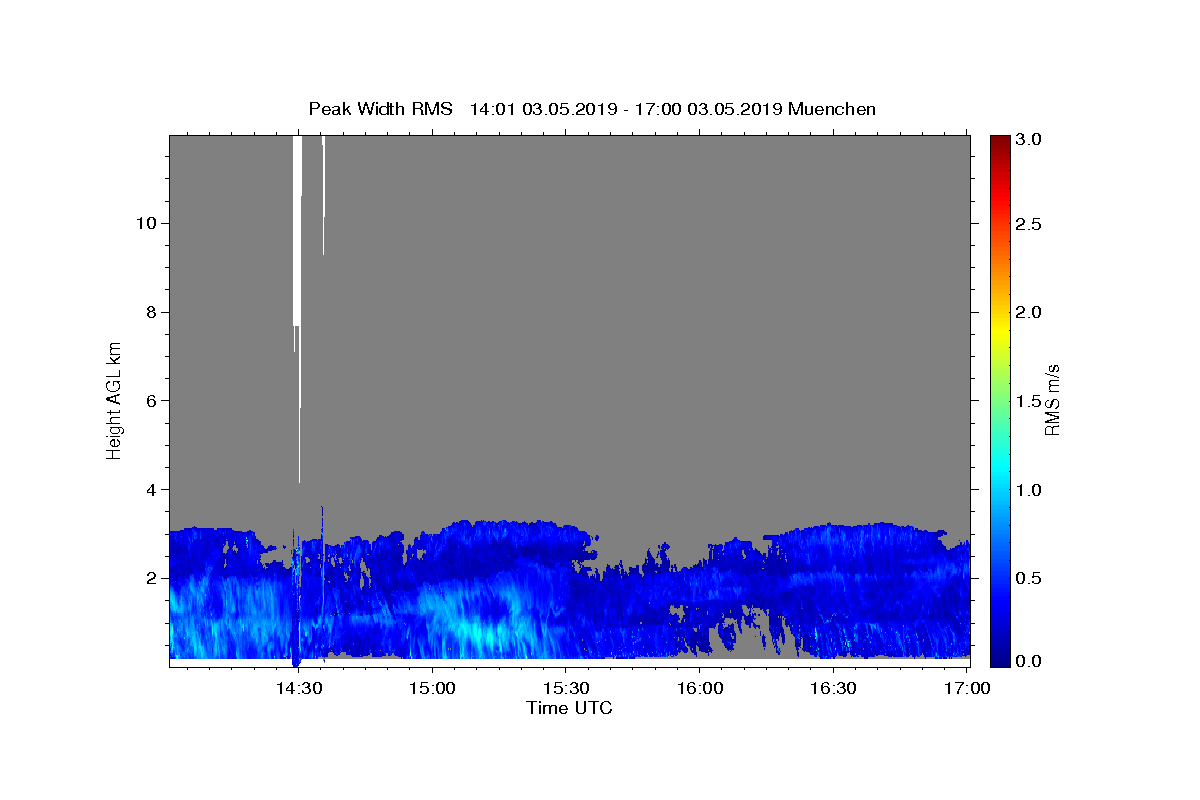1200x800 pixels.
Task: Click the 15:00 time tick label
Action: (x=432, y=688)
